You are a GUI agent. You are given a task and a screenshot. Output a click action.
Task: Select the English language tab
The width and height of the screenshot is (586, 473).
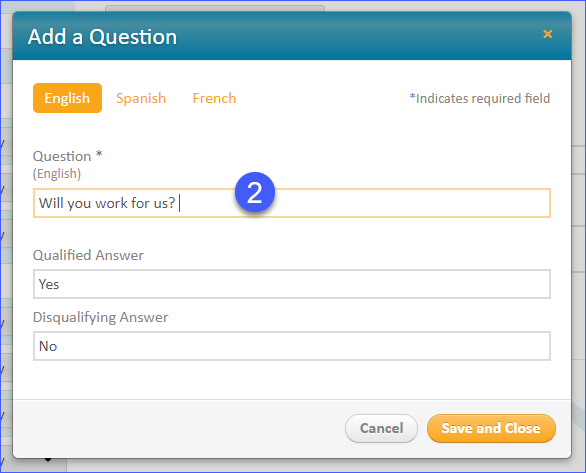pos(67,98)
